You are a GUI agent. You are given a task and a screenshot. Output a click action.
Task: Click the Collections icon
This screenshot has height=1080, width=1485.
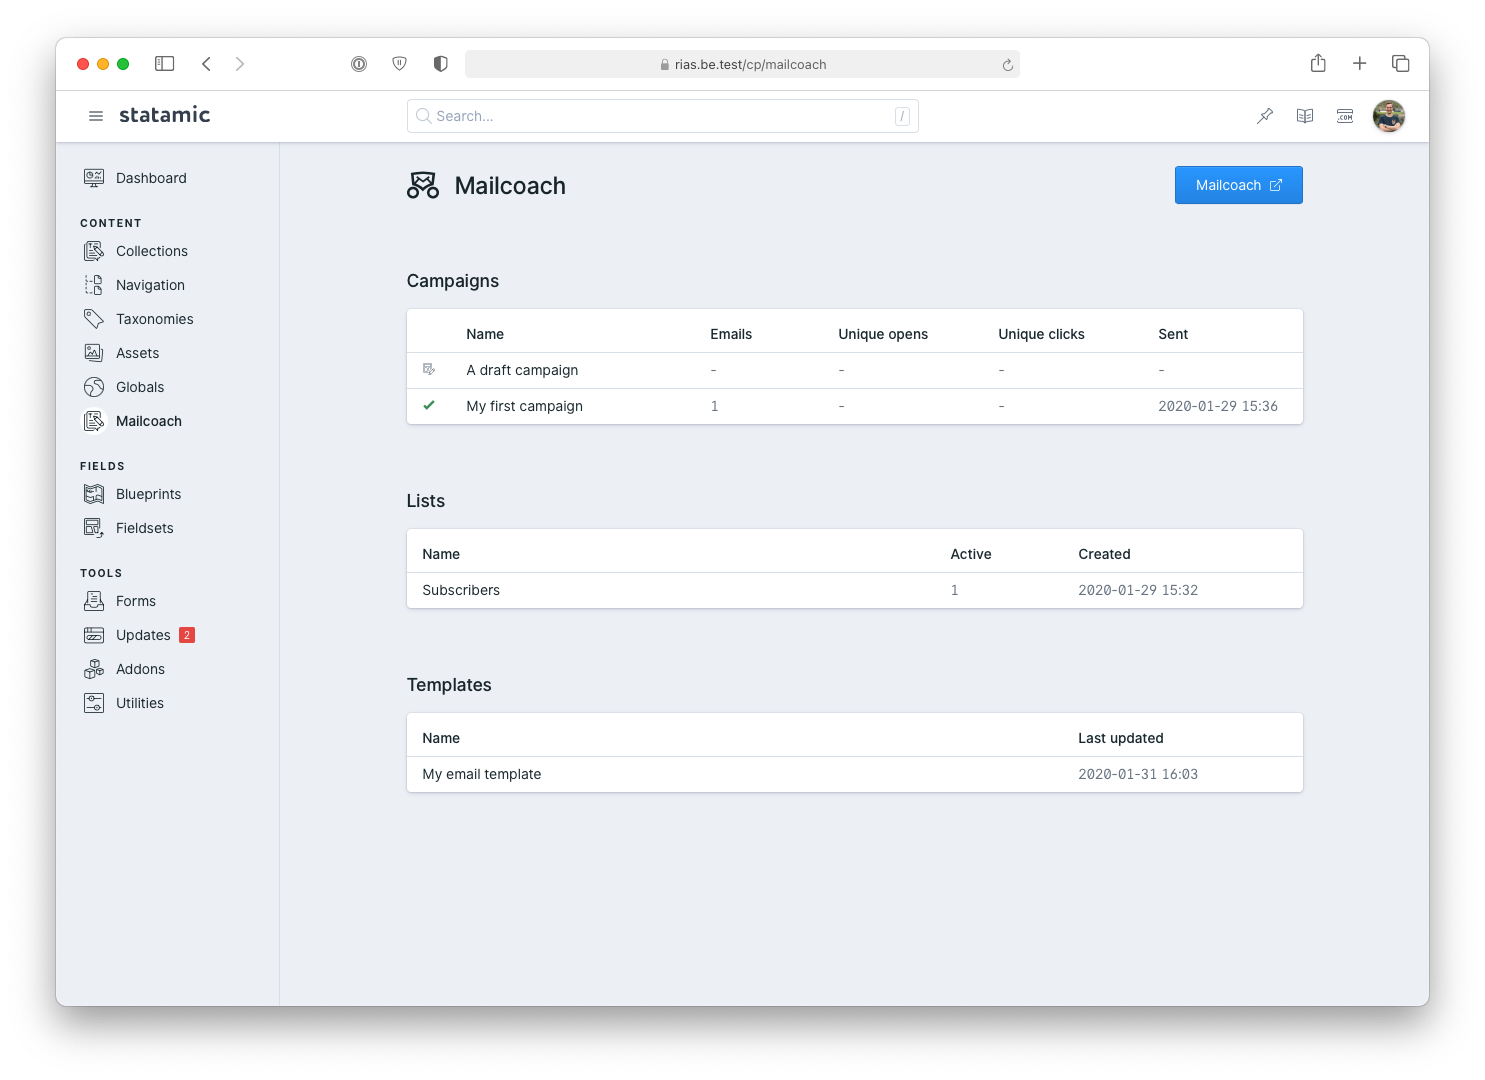pyautogui.click(x=94, y=251)
